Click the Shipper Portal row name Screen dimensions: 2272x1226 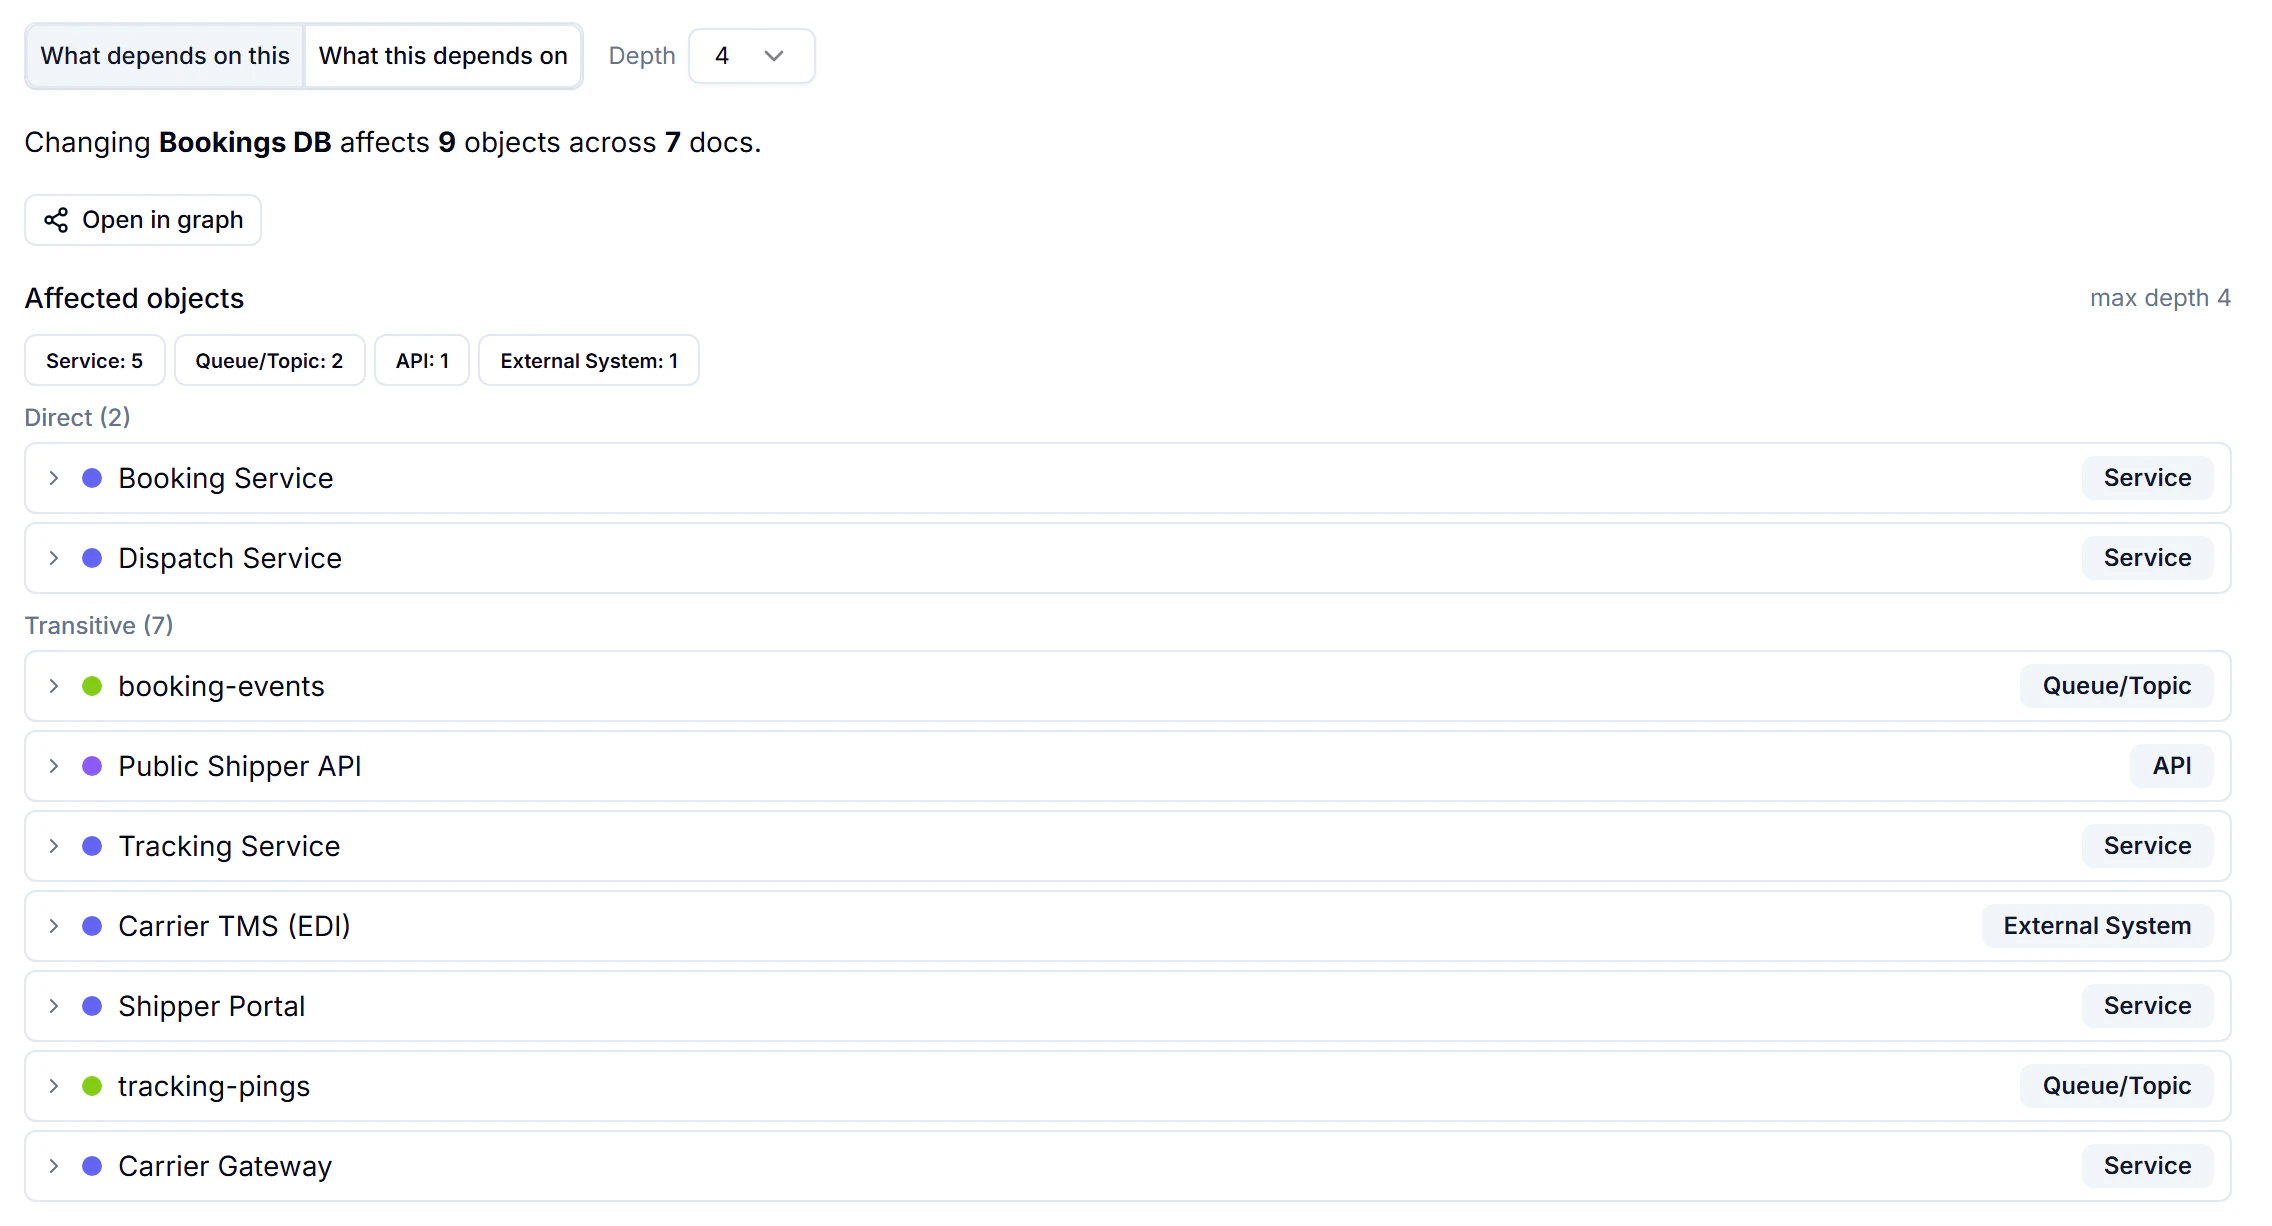pos(212,1006)
